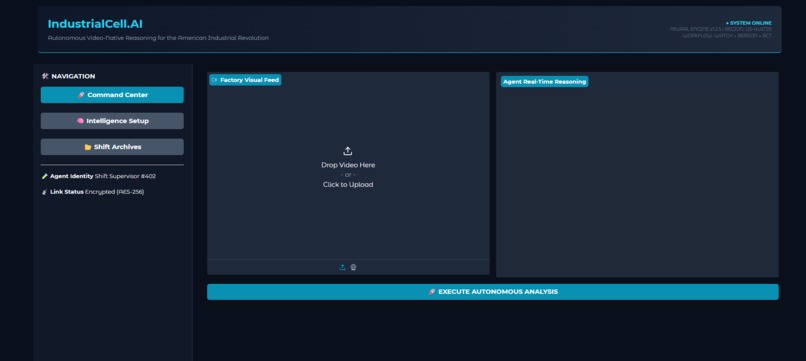This screenshot has height=361, width=806.
Task: Click the Factory Visual Feed label
Action: [245, 80]
